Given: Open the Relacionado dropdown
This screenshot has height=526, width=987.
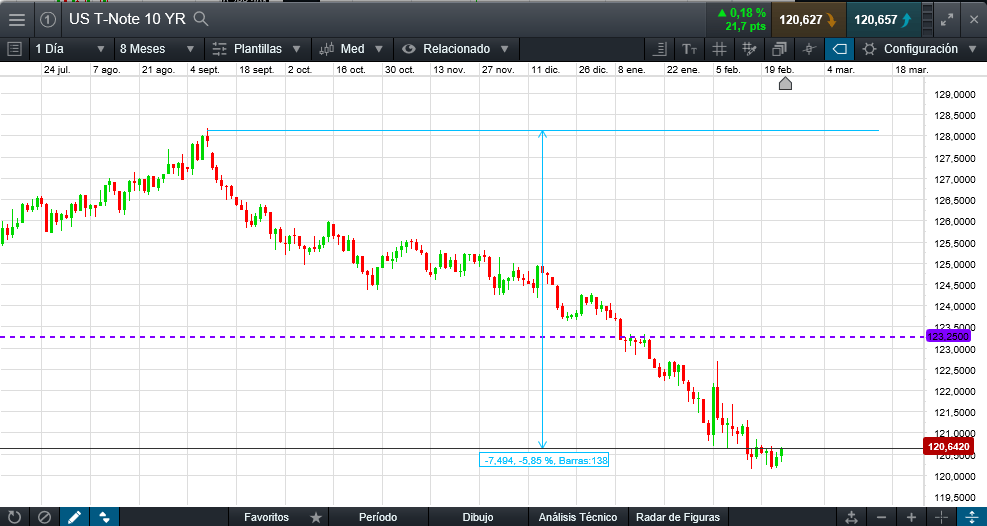Looking at the screenshot, I should click(456, 49).
